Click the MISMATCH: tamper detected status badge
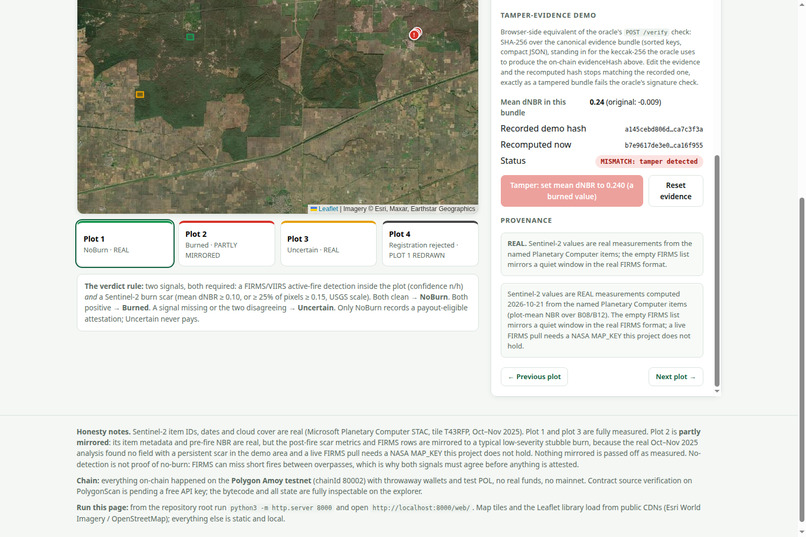This screenshot has width=806, height=537. coord(649,161)
